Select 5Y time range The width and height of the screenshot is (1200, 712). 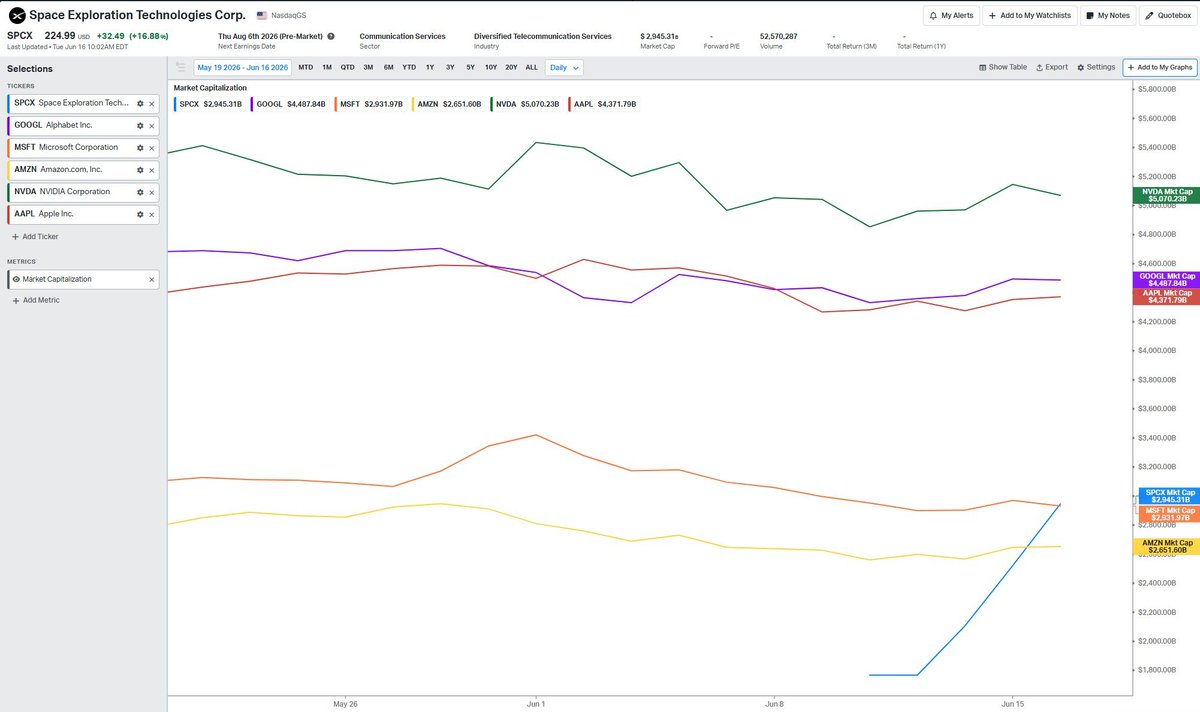(x=470, y=67)
